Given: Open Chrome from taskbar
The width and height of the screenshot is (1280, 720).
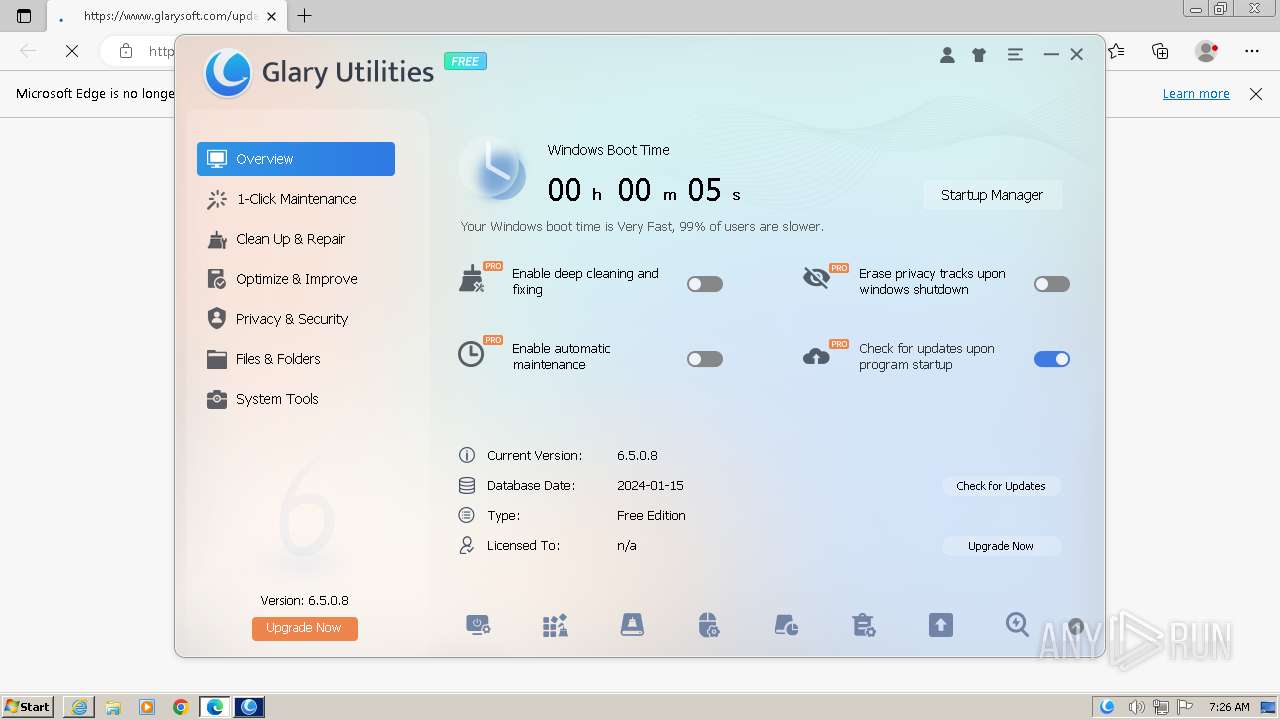Looking at the screenshot, I should 181,707.
